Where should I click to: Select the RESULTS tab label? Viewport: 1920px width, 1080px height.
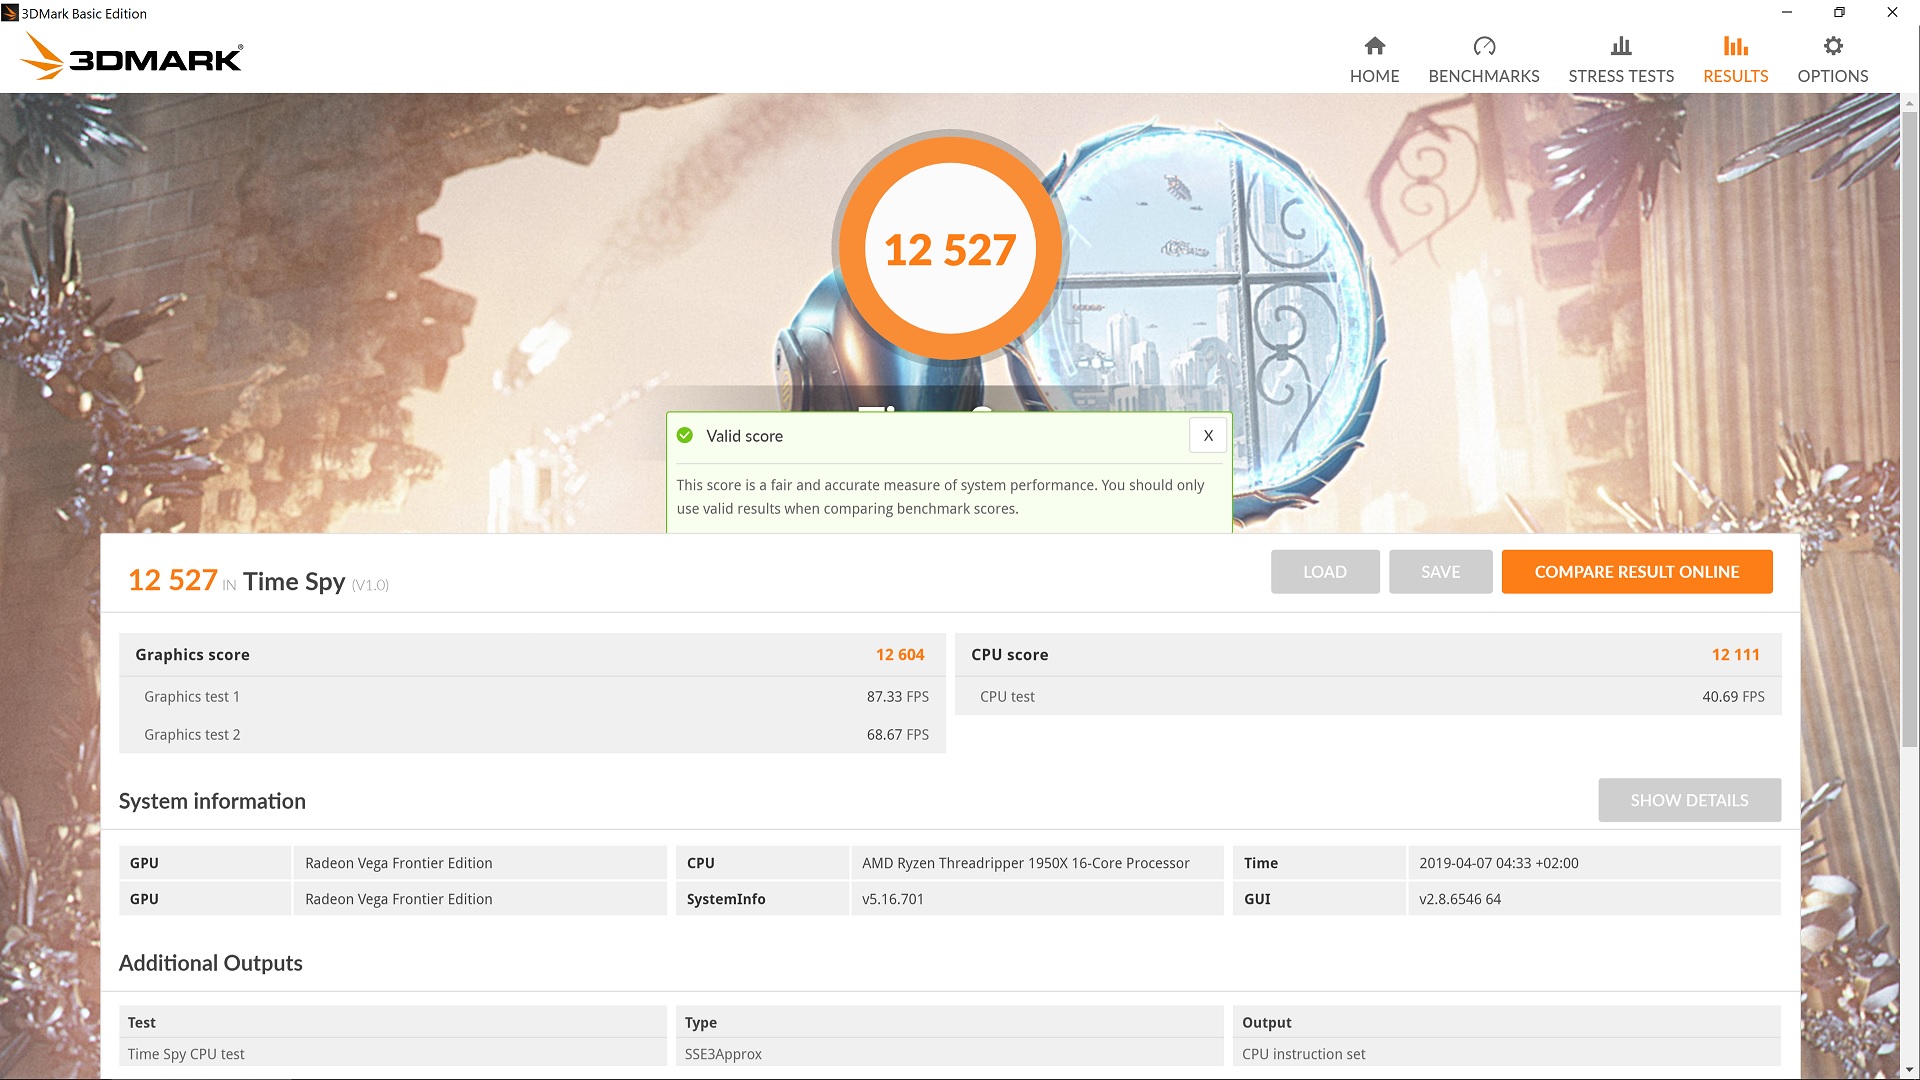1735,76
